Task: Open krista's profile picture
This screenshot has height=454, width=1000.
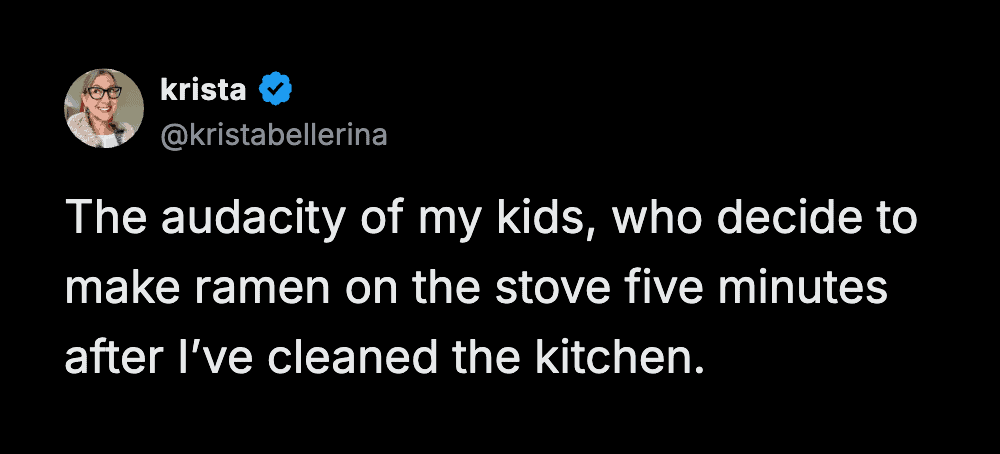Action: click(104, 109)
